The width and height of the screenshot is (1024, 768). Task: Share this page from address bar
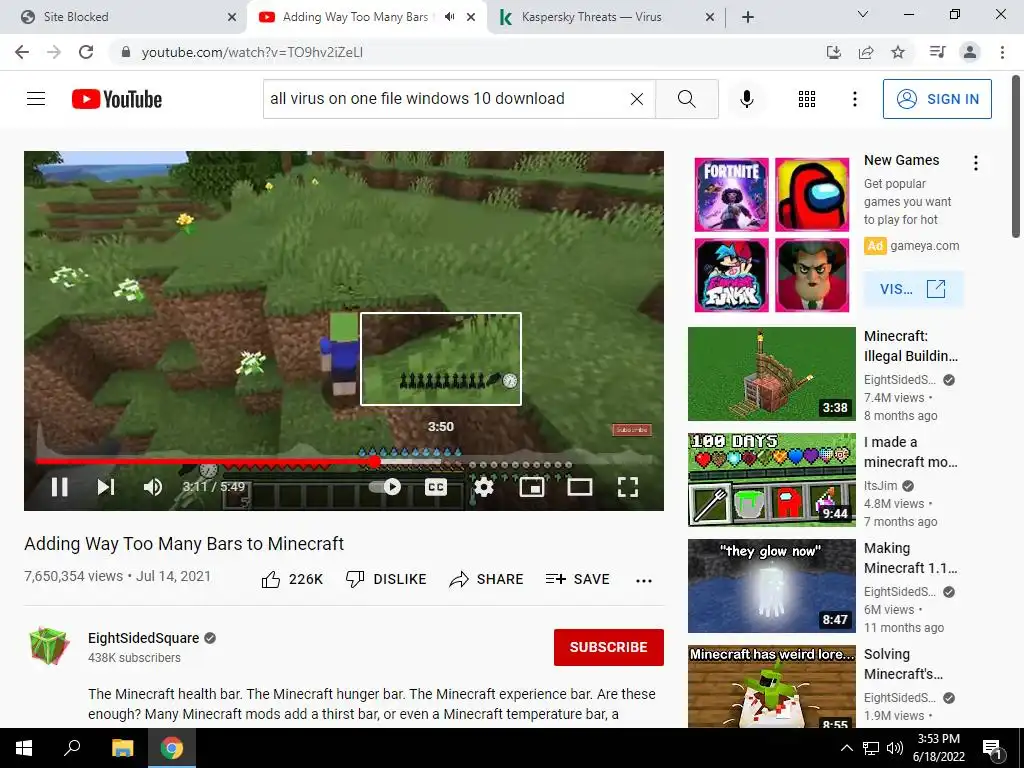coord(866,52)
